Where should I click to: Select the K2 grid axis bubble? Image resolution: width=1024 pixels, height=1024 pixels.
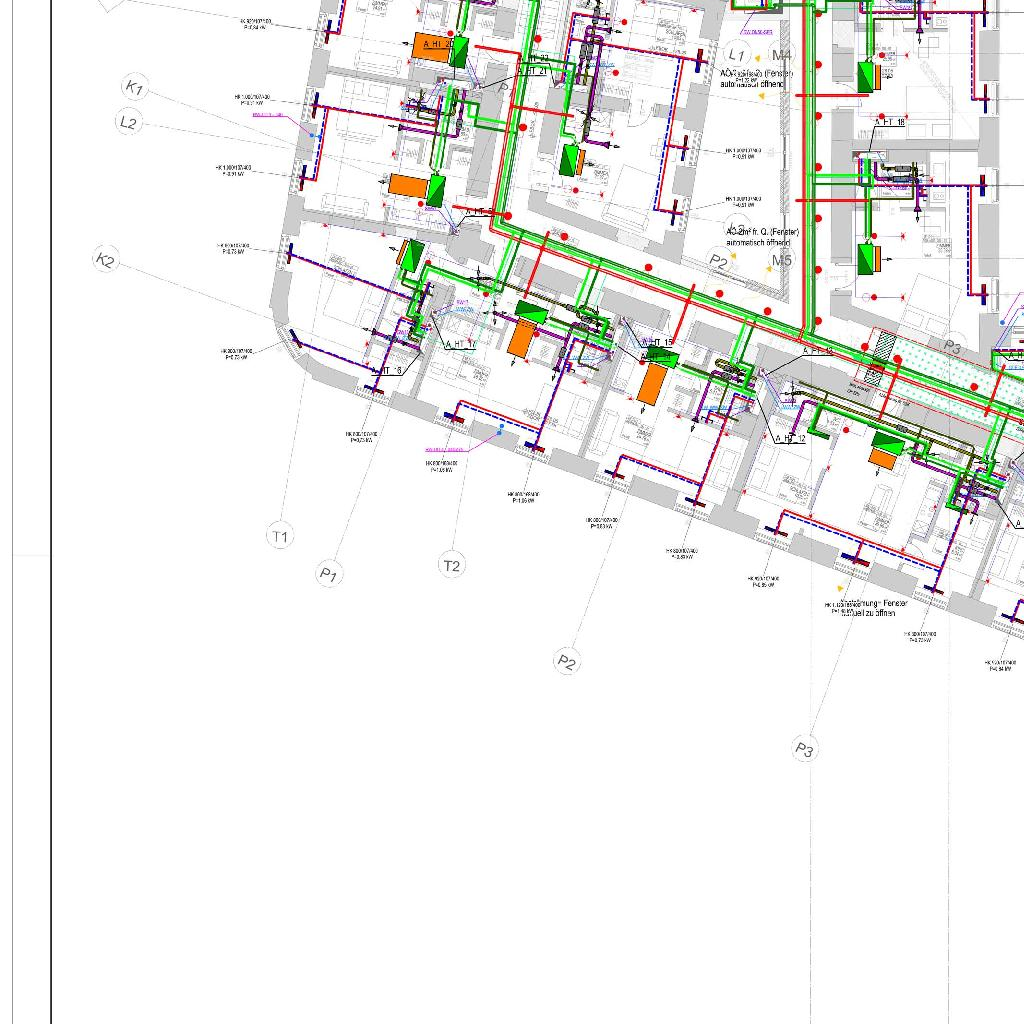pyautogui.click(x=106, y=259)
